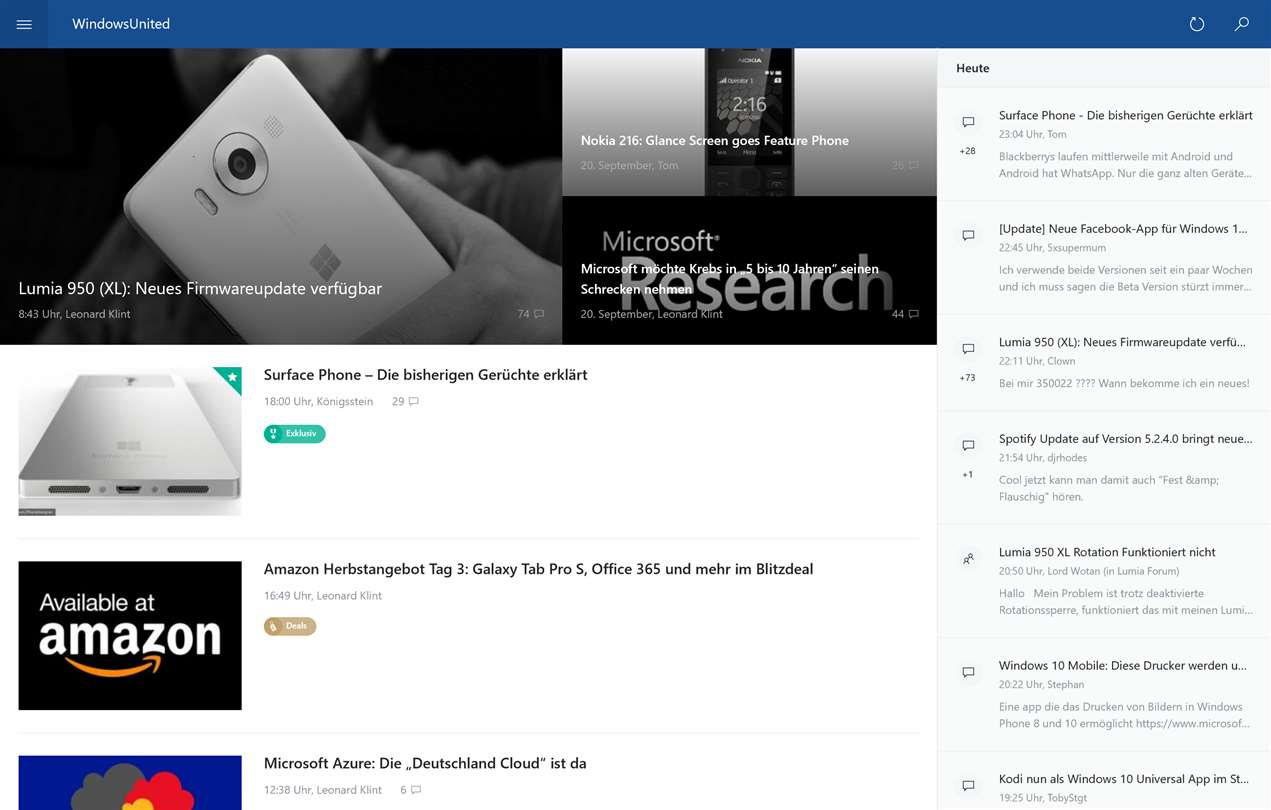Click 8:43 Uhr, Leonard Klint byline on hero

click(74, 314)
